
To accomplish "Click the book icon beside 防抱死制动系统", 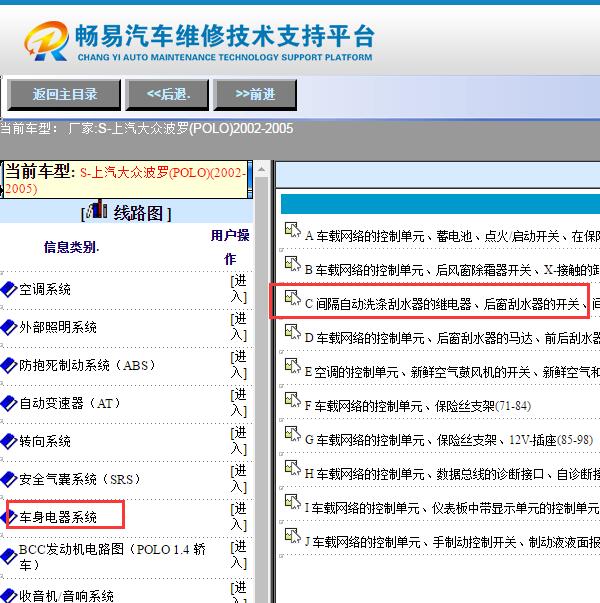I will (x=8, y=365).
